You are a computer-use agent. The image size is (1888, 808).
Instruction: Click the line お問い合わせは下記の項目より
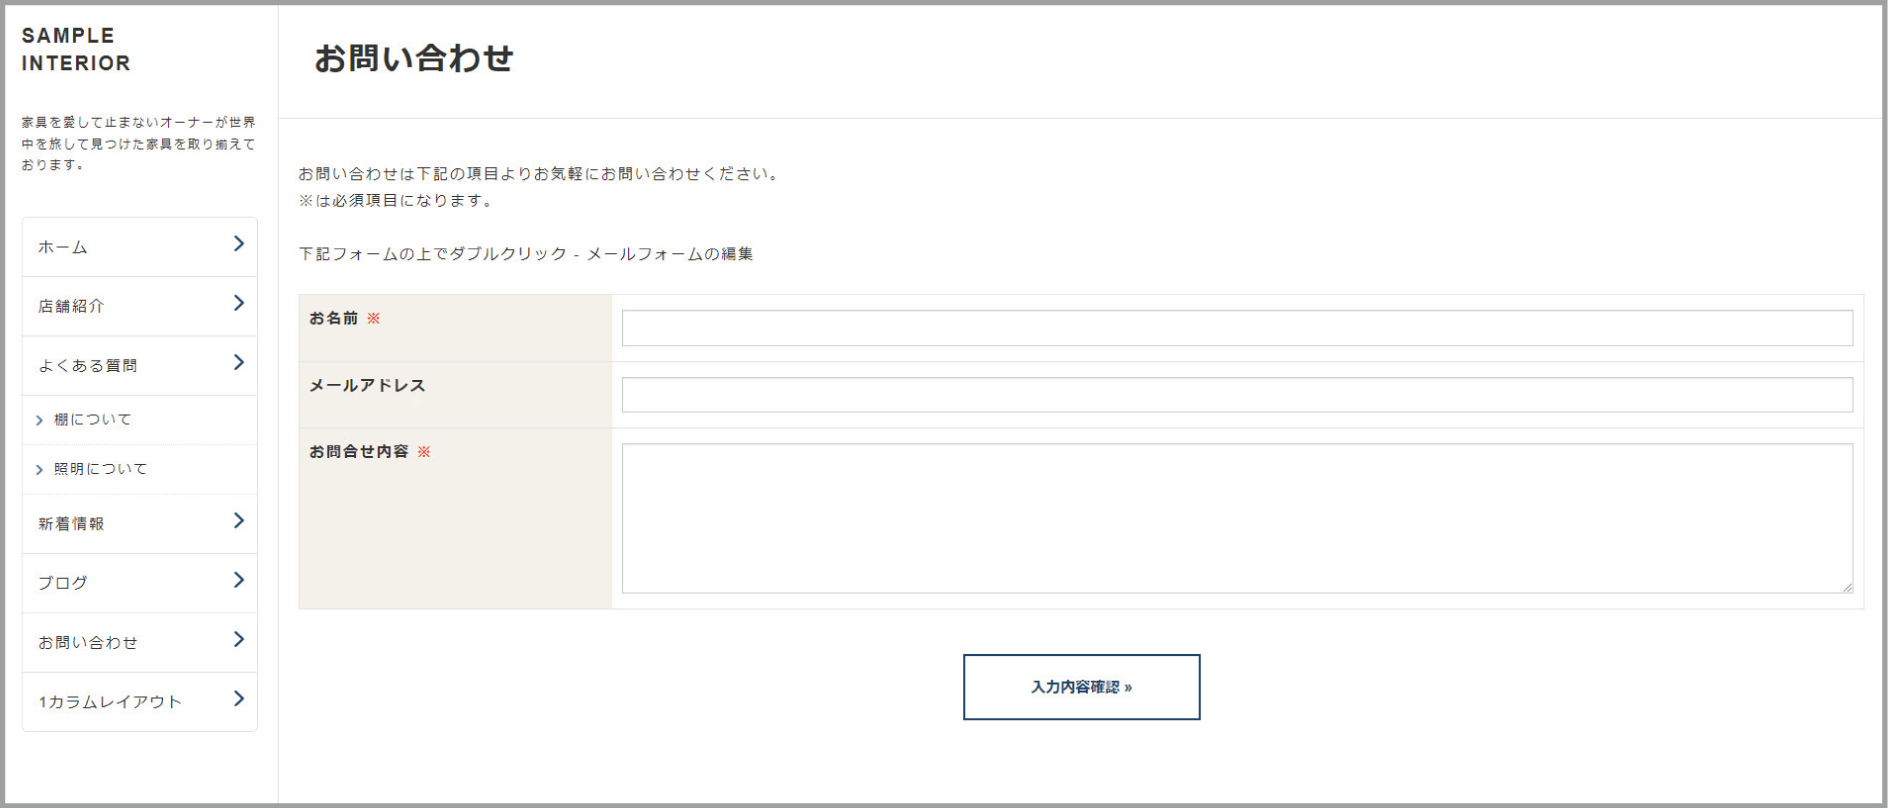pos(540,173)
